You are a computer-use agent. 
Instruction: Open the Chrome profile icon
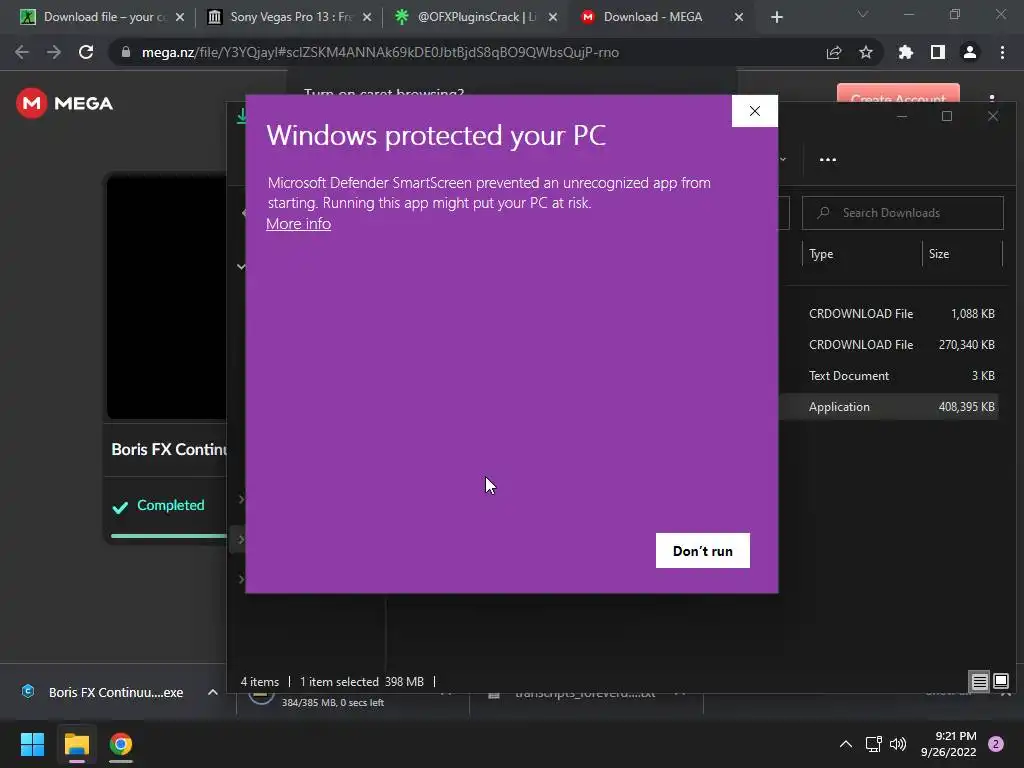click(x=970, y=52)
